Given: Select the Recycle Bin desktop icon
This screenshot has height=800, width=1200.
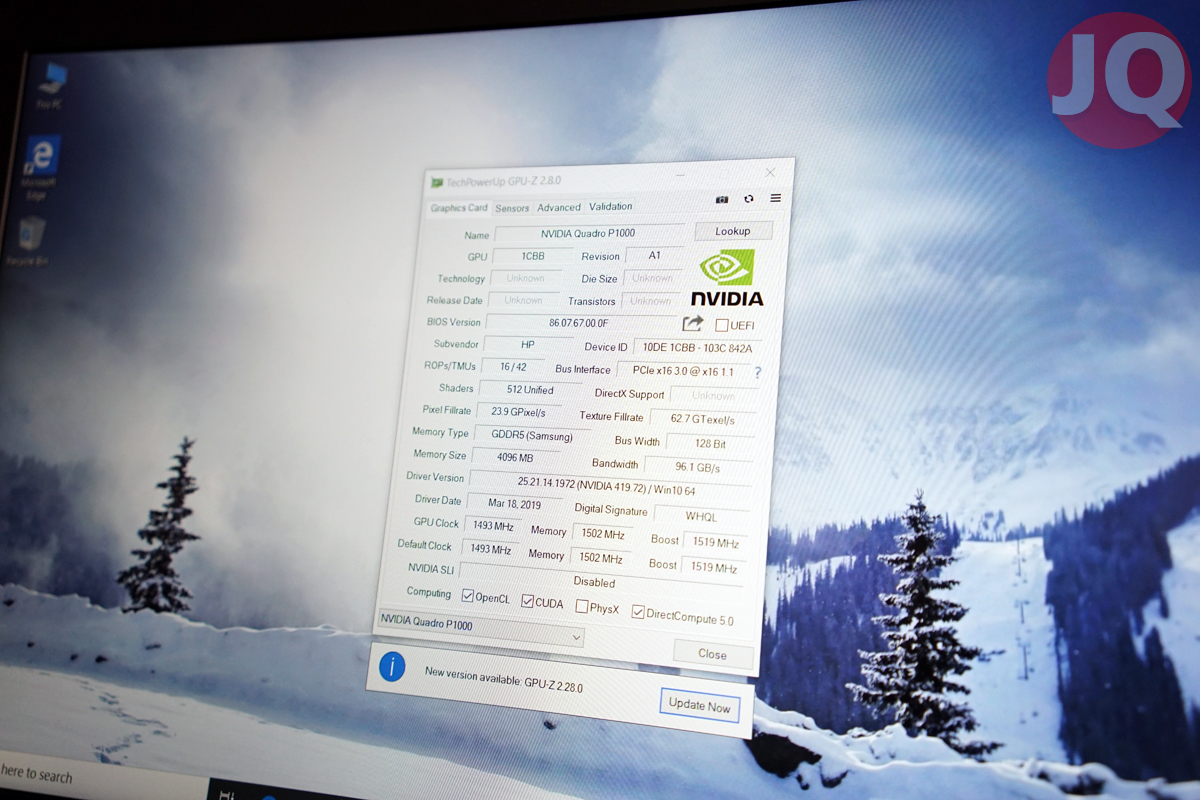Looking at the screenshot, I should point(32,242).
